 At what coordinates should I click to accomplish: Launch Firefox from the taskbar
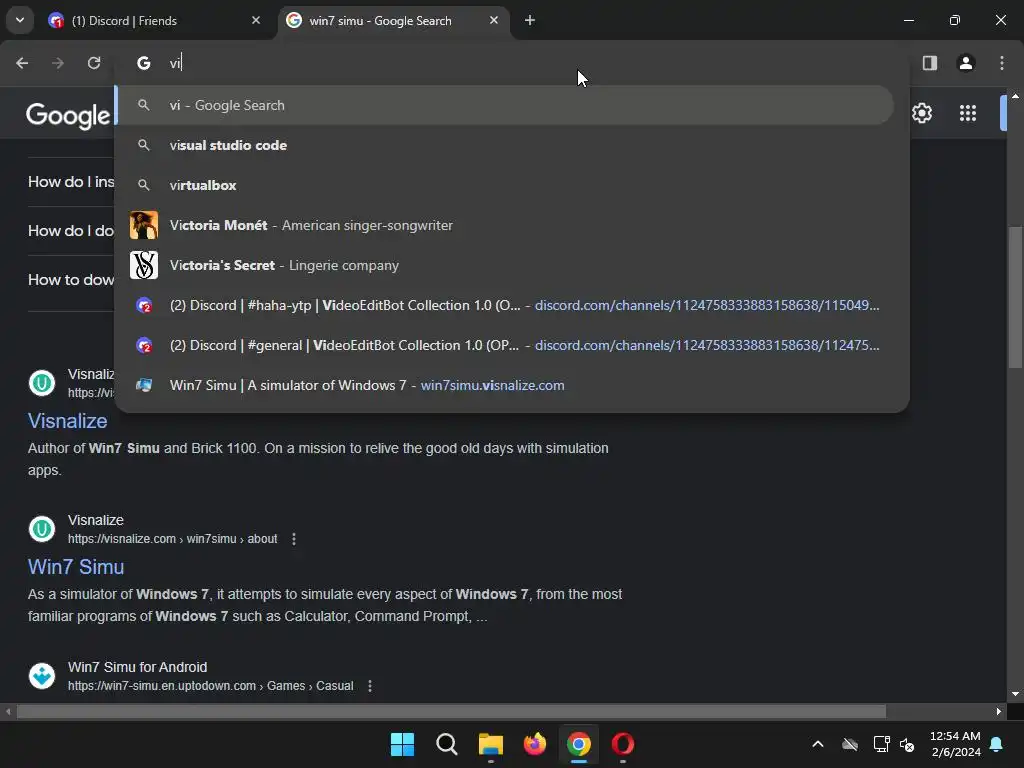535,744
